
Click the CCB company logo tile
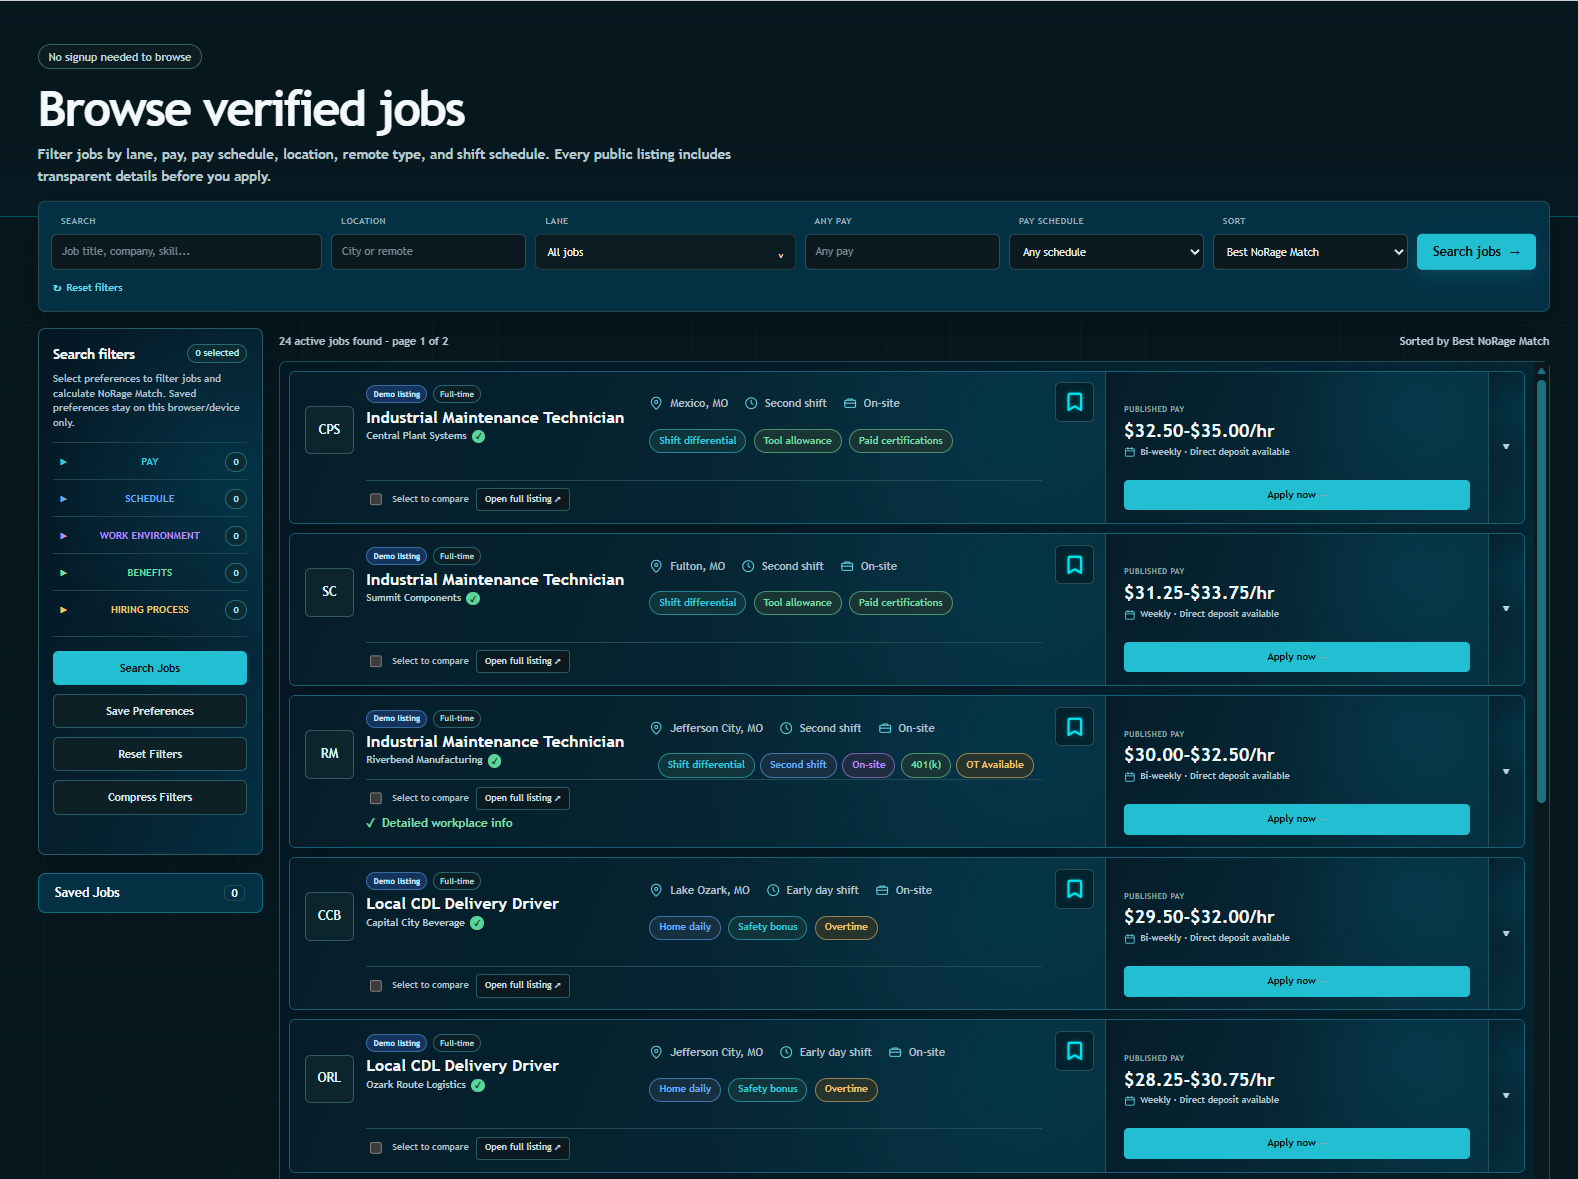coord(329,916)
